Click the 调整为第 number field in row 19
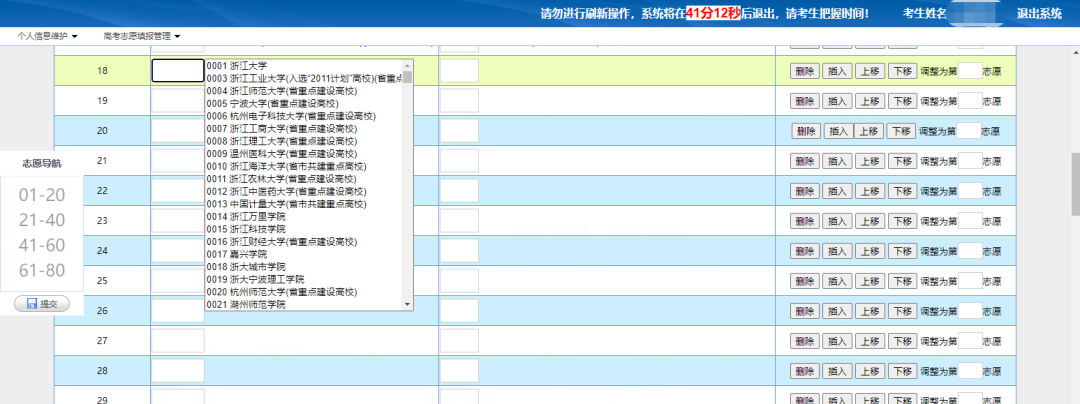This screenshot has height=404, width=1080. [969, 101]
